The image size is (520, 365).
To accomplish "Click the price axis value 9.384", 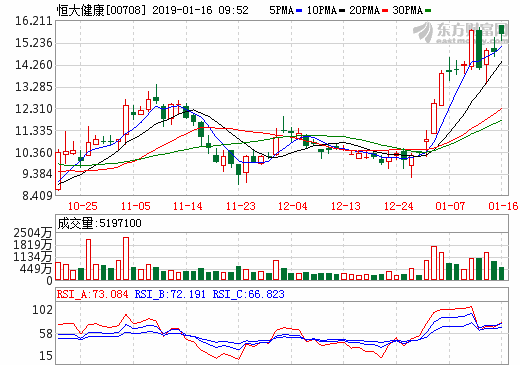I will click(37, 174).
